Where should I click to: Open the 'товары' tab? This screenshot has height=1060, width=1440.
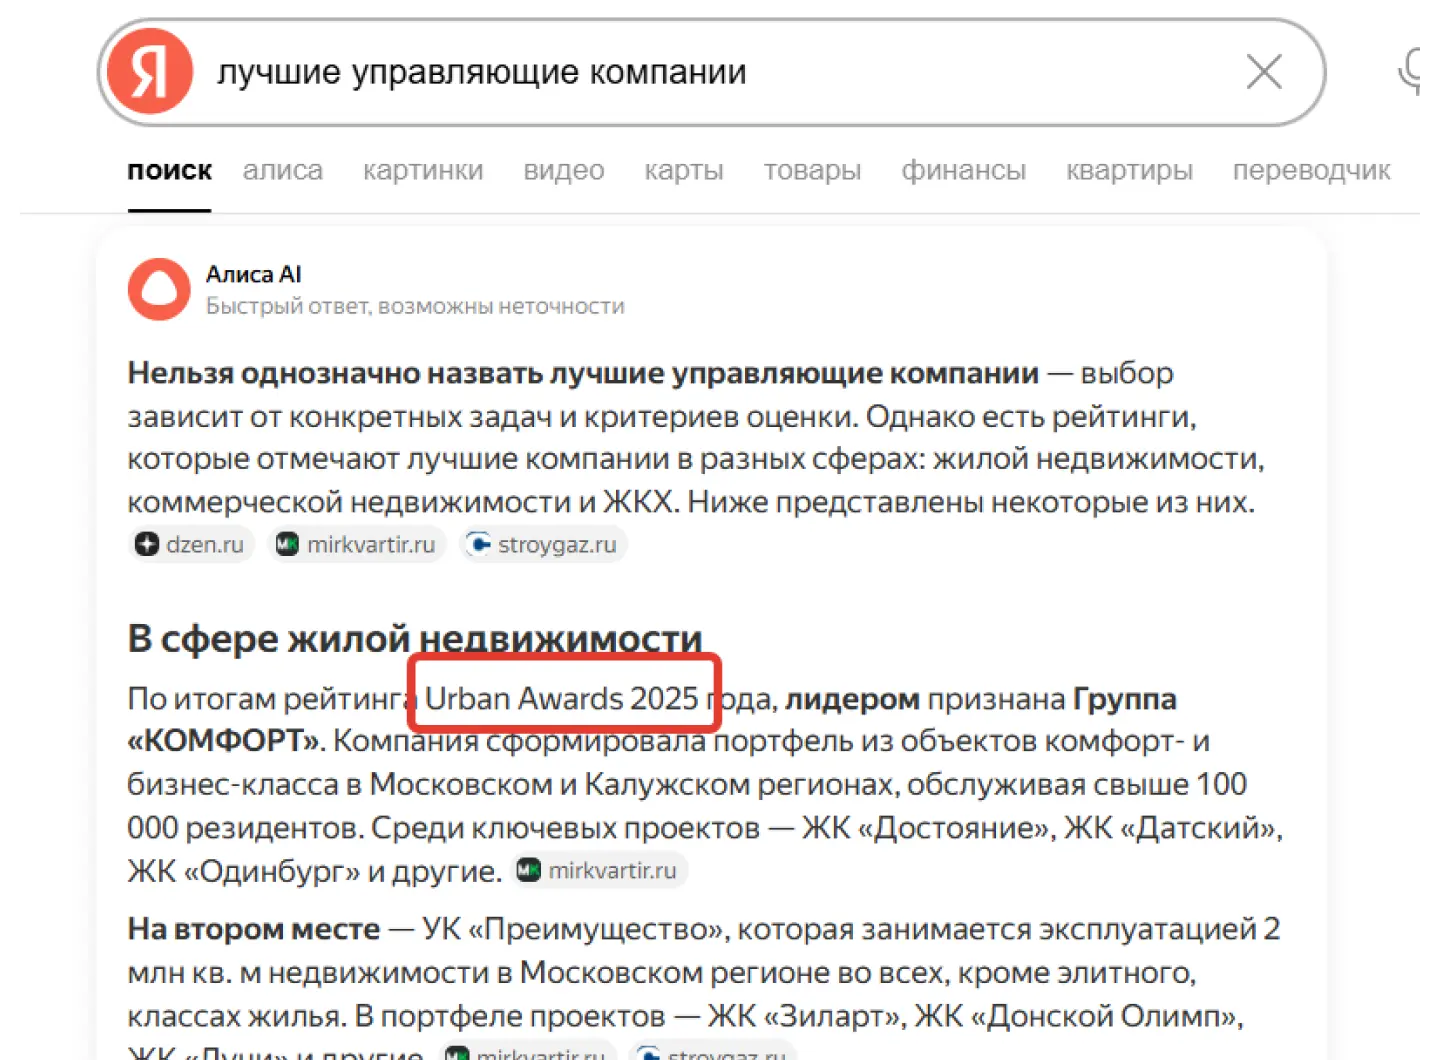(x=812, y=171)
